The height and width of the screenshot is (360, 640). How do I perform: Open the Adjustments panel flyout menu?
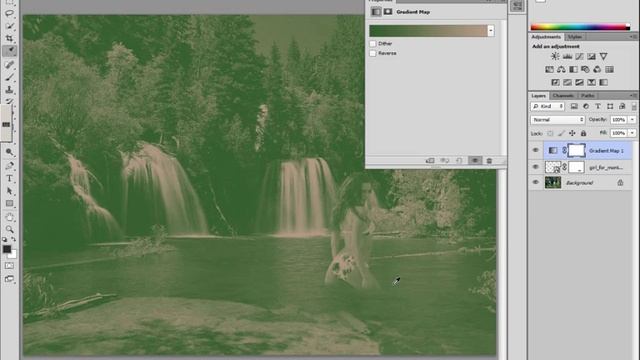[x=633, y=37]
